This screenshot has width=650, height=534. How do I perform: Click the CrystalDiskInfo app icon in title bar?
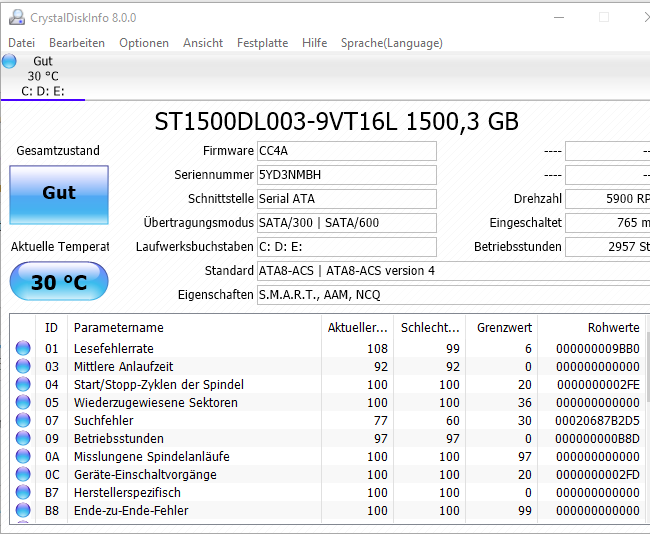click(17, 17)
